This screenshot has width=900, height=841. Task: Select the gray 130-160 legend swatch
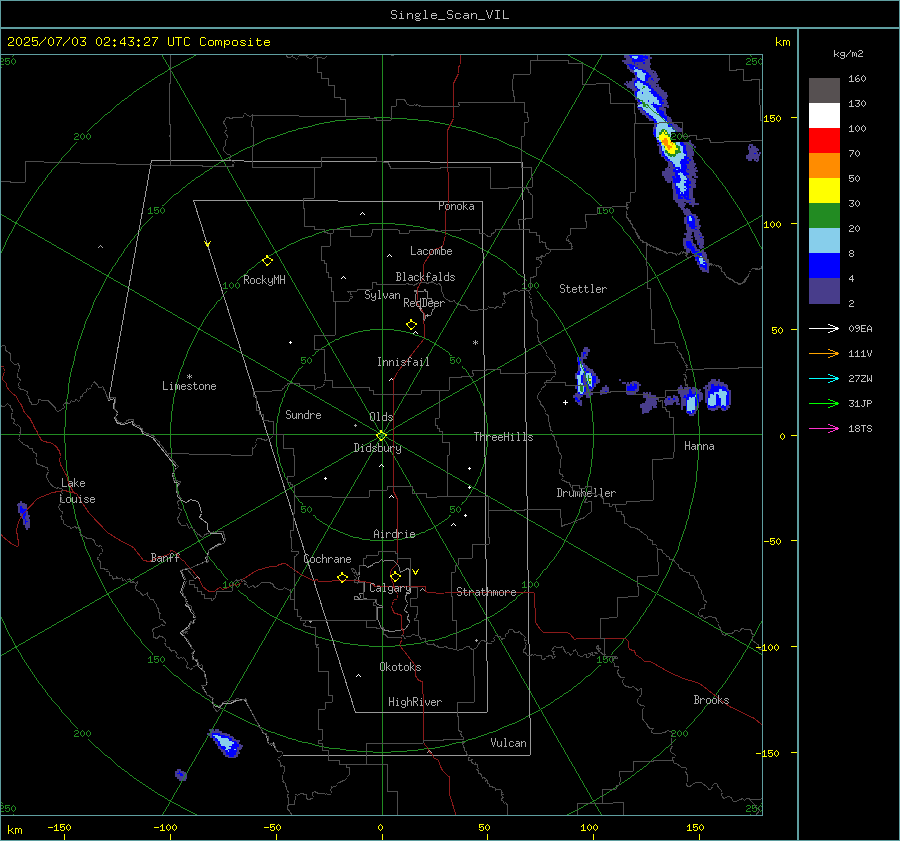coord(824,91)
